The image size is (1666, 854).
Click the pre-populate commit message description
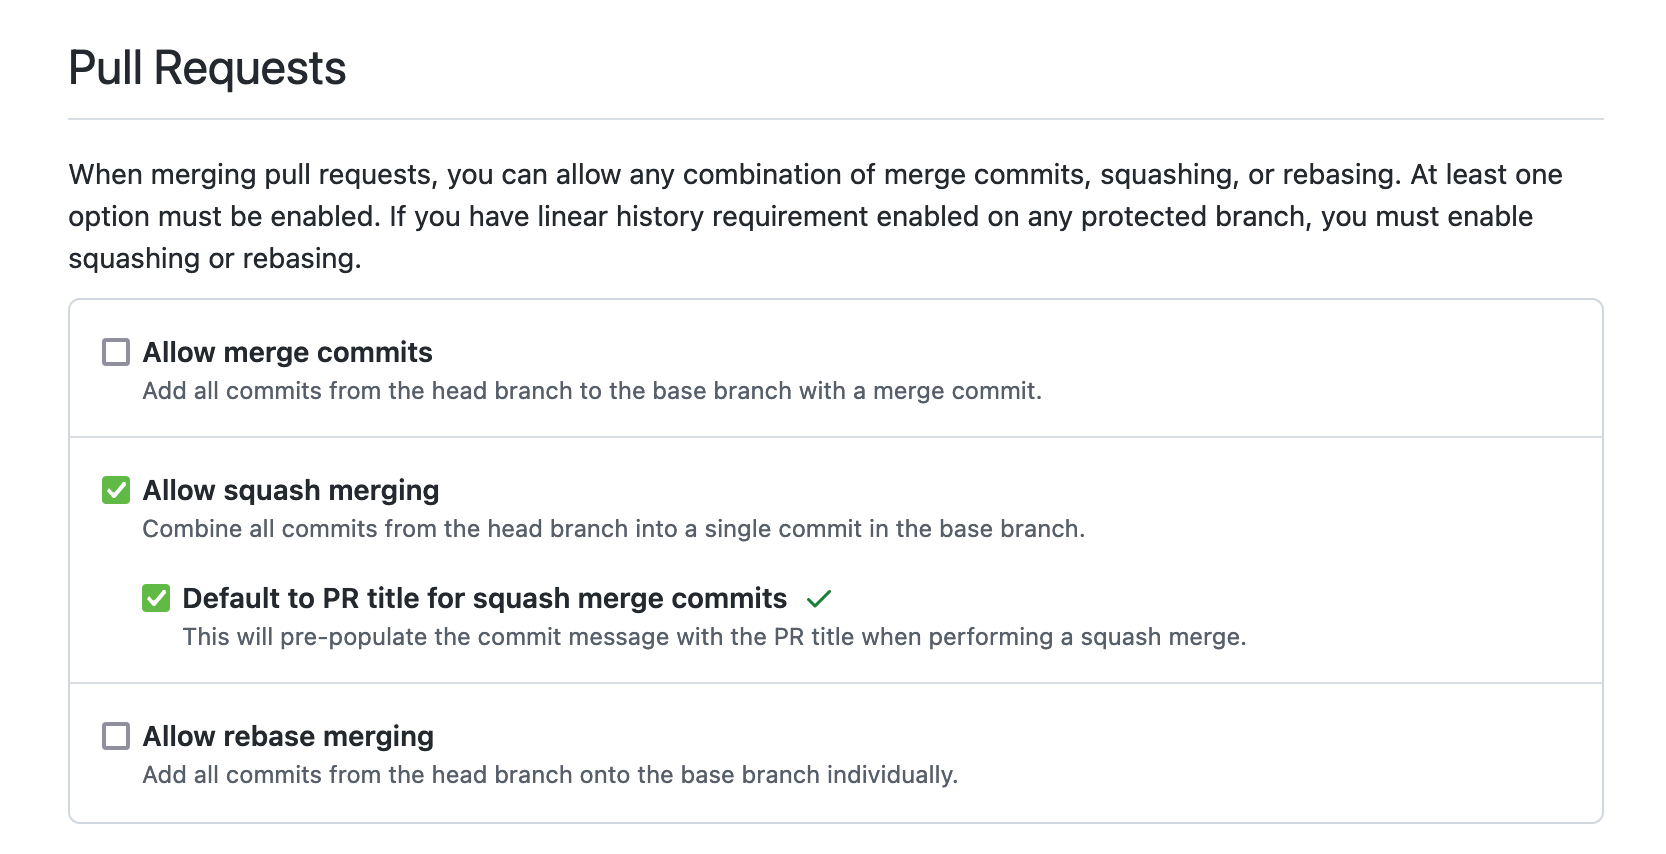tap(716, 635)
